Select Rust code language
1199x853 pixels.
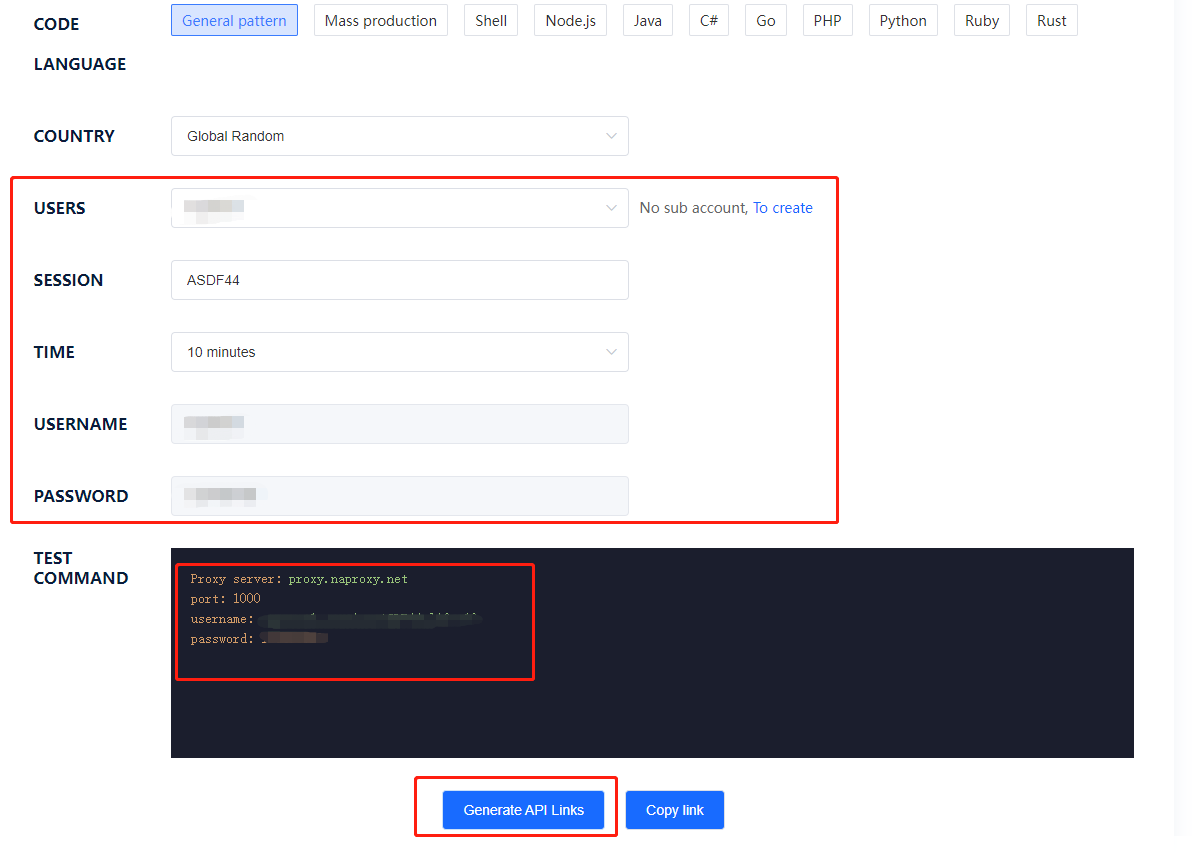[x=1051, y=21]
